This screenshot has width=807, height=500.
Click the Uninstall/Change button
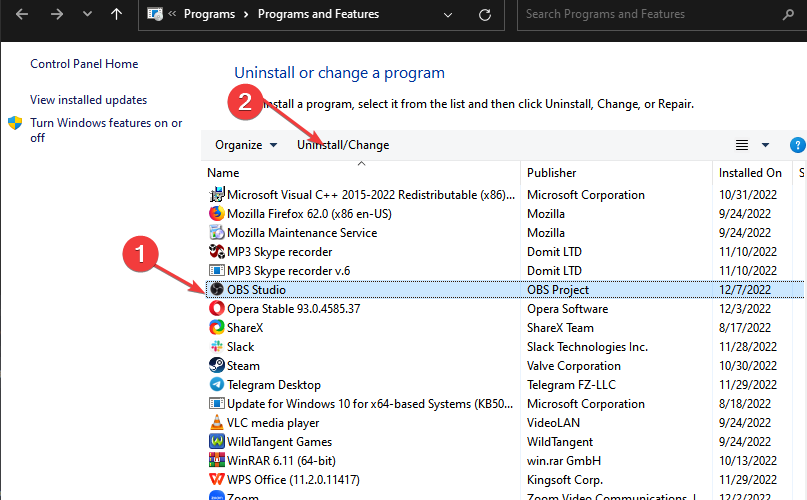(343, 145)
